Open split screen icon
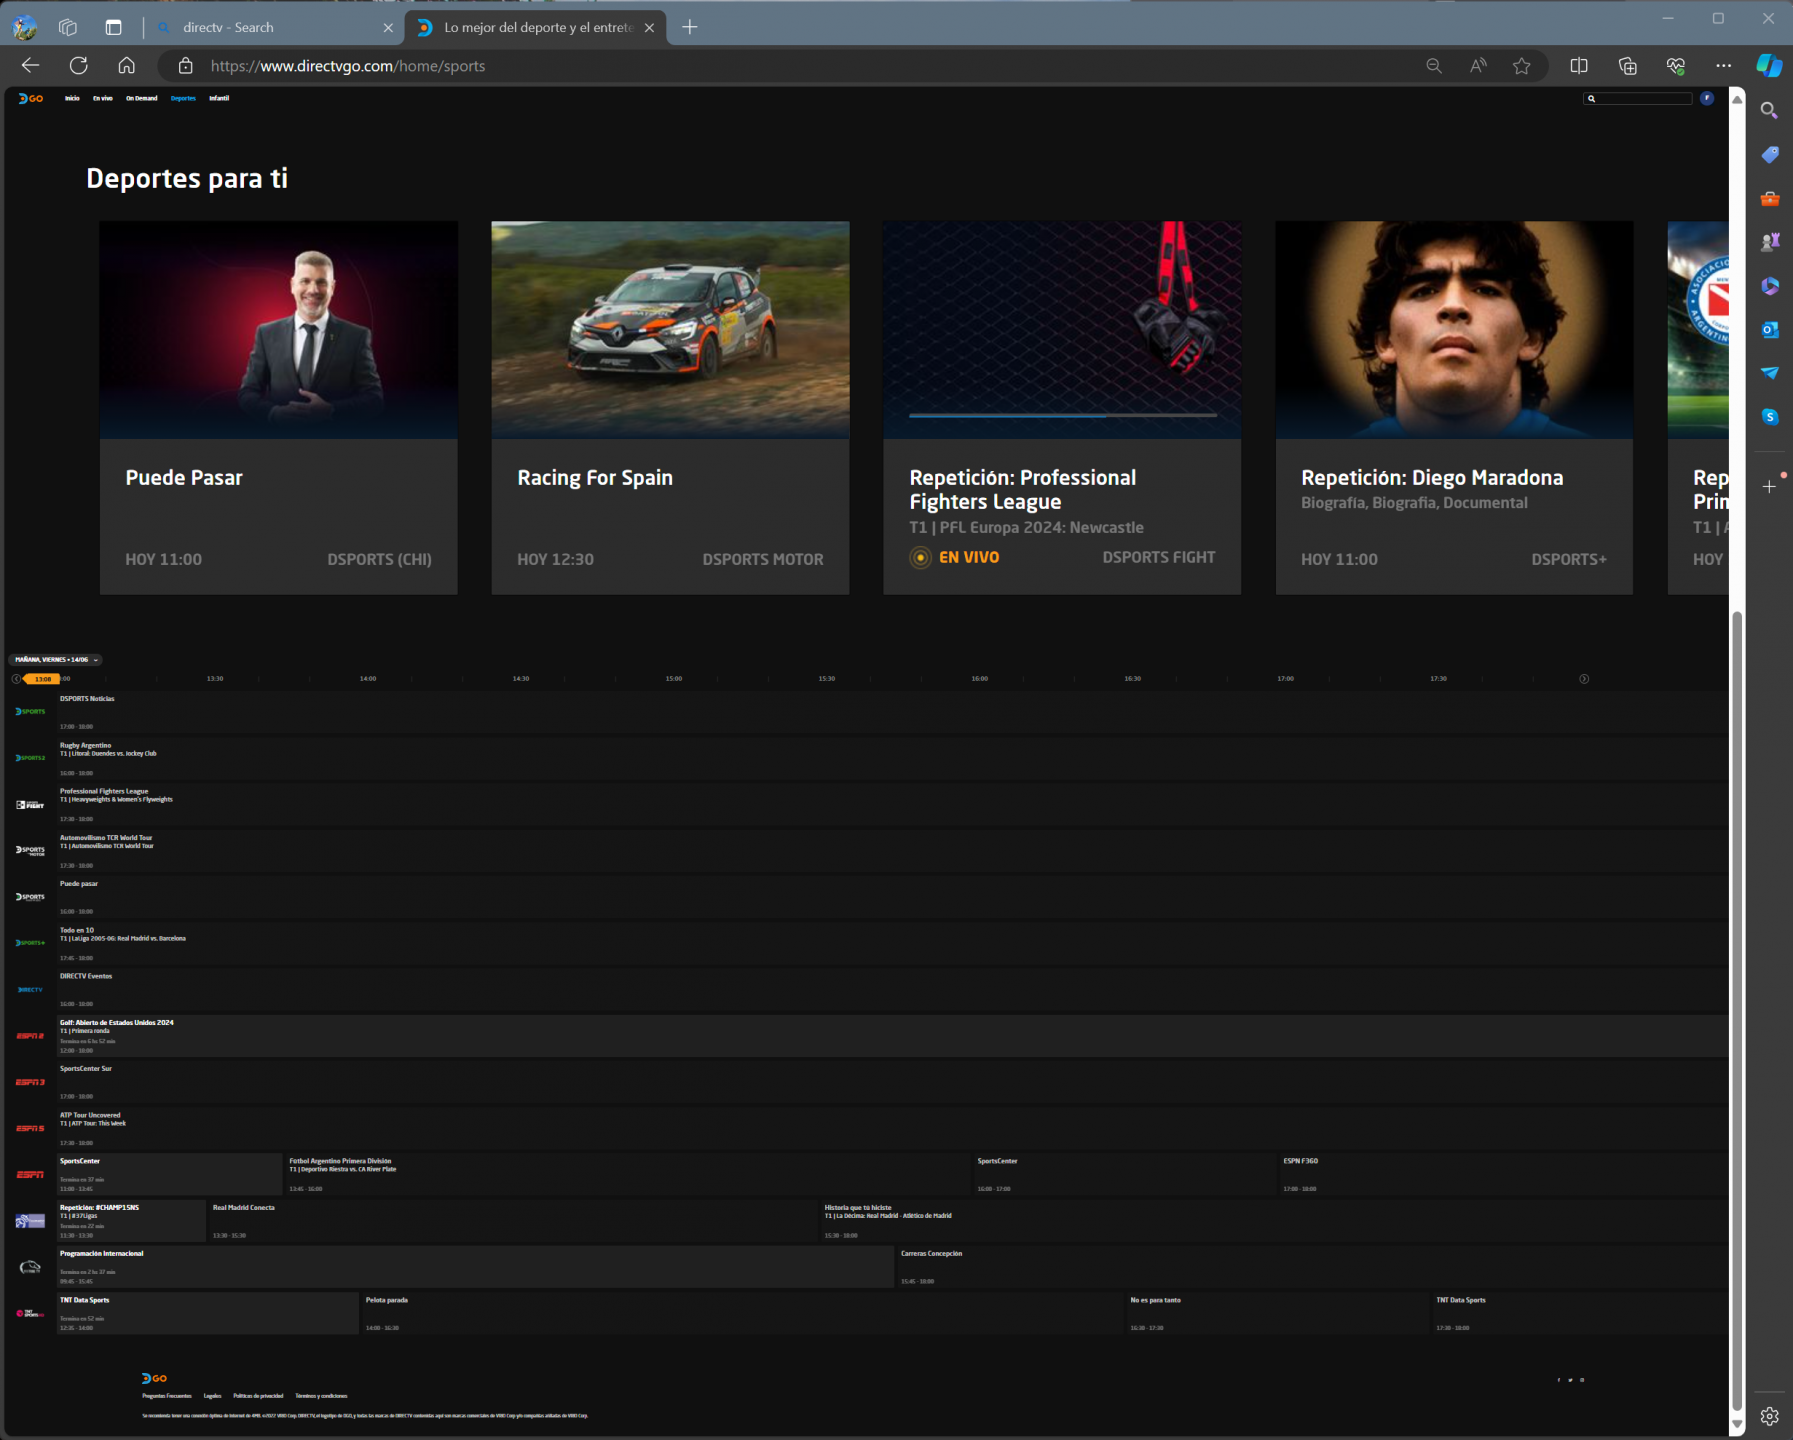Image resolution: width=1793 pixels, height=1440 pixels. tap(1579, 66)
